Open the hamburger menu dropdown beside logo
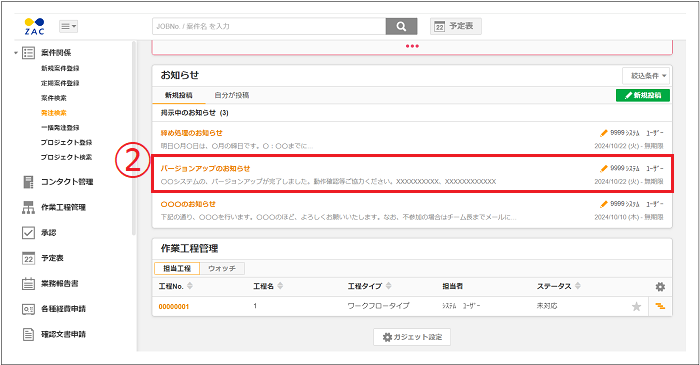The image size is (700, 365). pos(68,26)
